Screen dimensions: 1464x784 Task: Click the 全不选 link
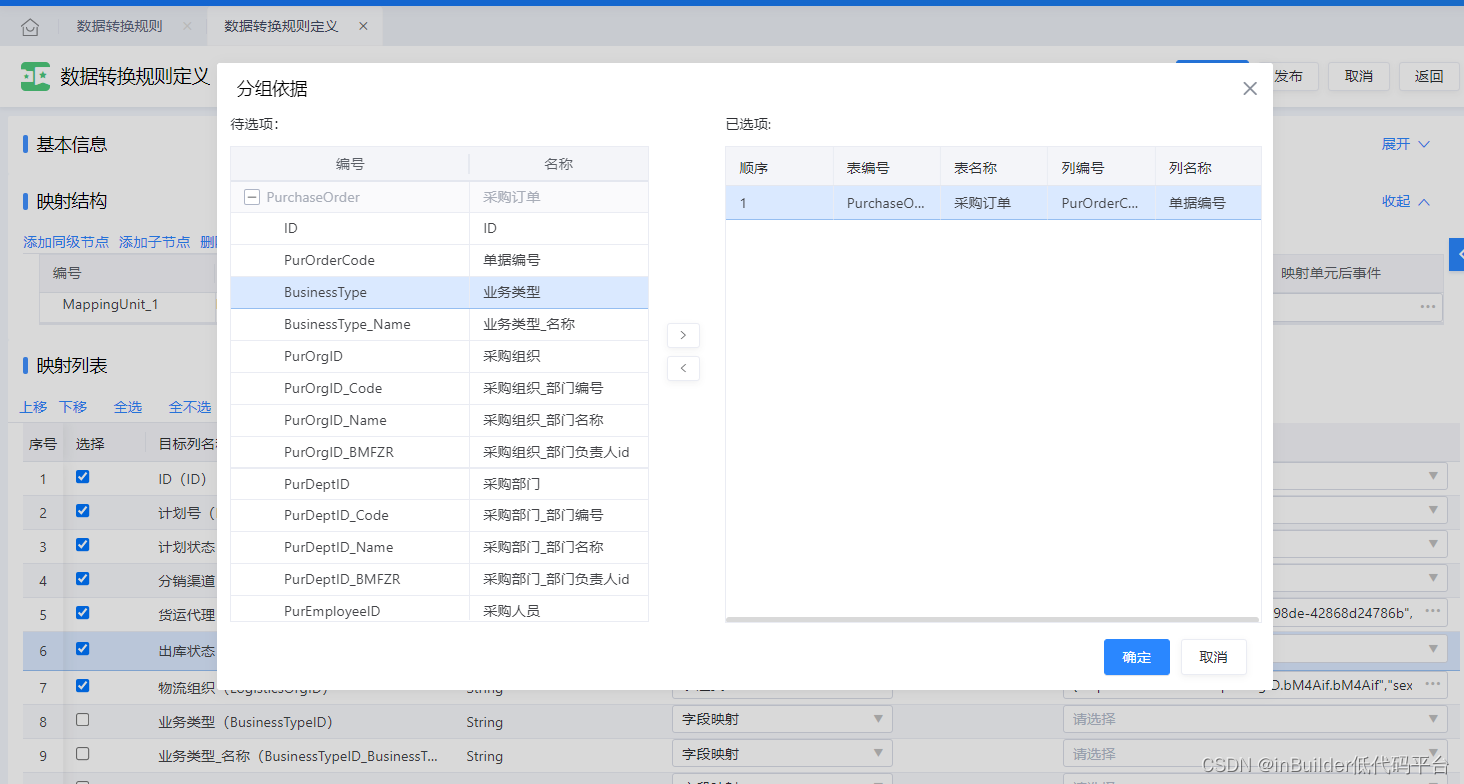point(190,407)
